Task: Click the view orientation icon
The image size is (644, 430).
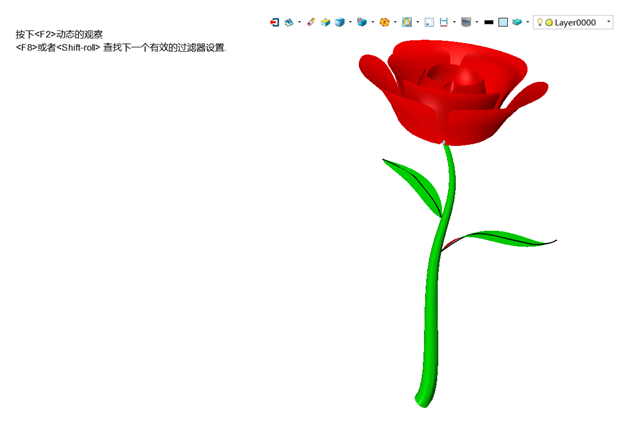Action: 289,21
